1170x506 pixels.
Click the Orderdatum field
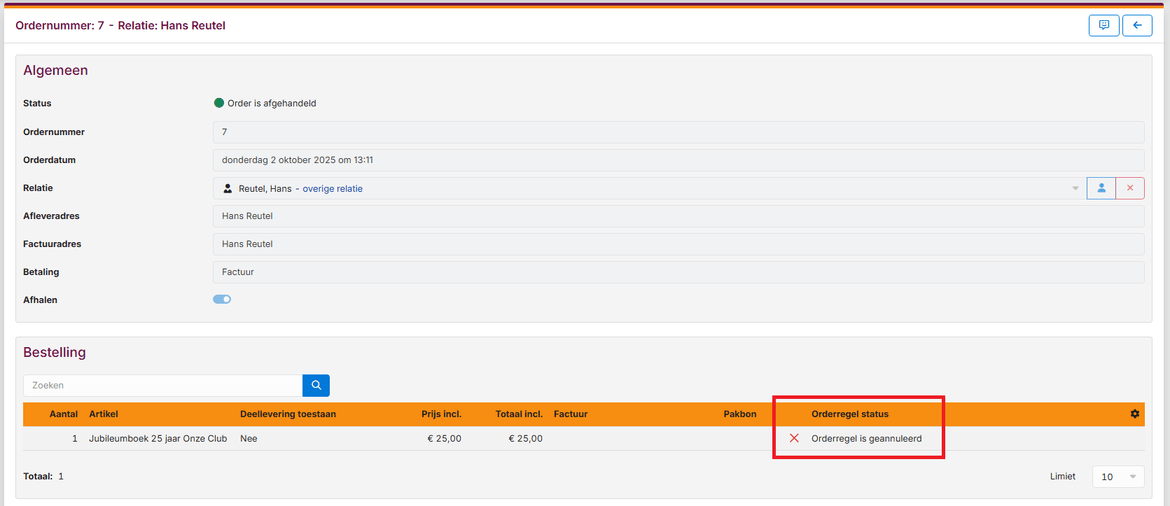click(678, 160)
